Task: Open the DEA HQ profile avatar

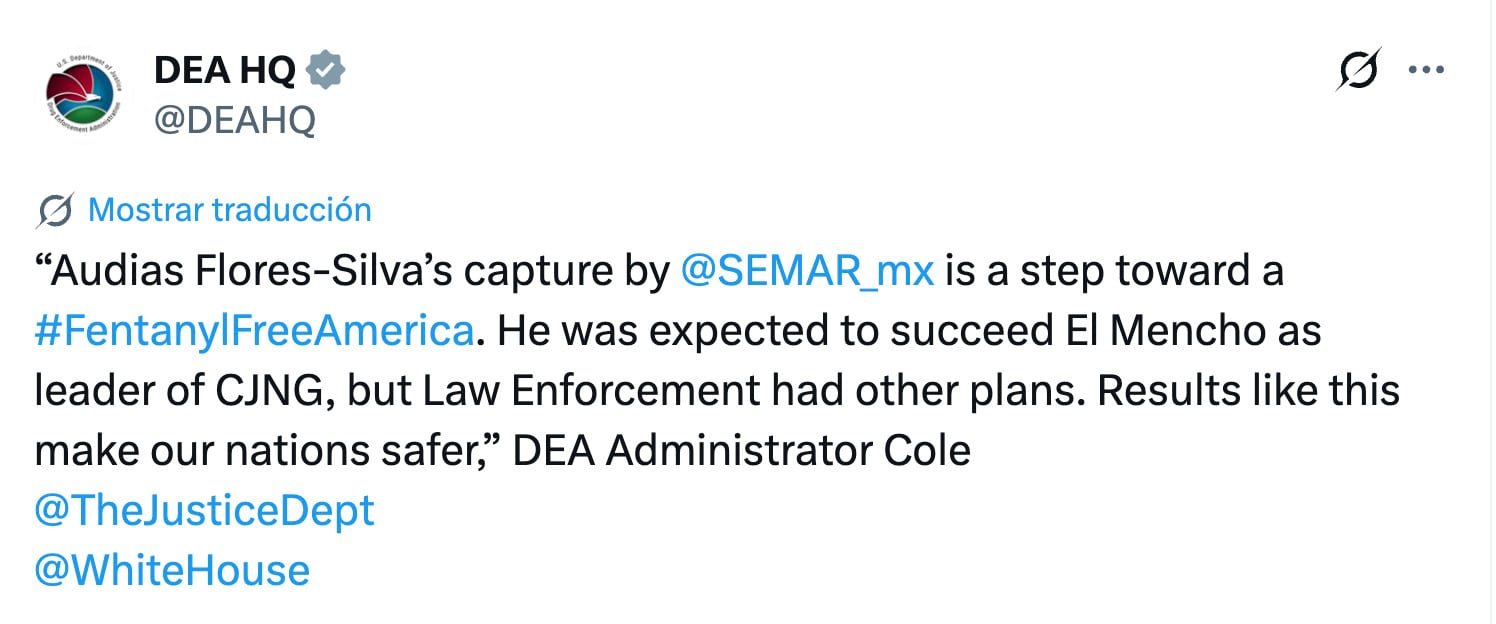Action: 84,95
